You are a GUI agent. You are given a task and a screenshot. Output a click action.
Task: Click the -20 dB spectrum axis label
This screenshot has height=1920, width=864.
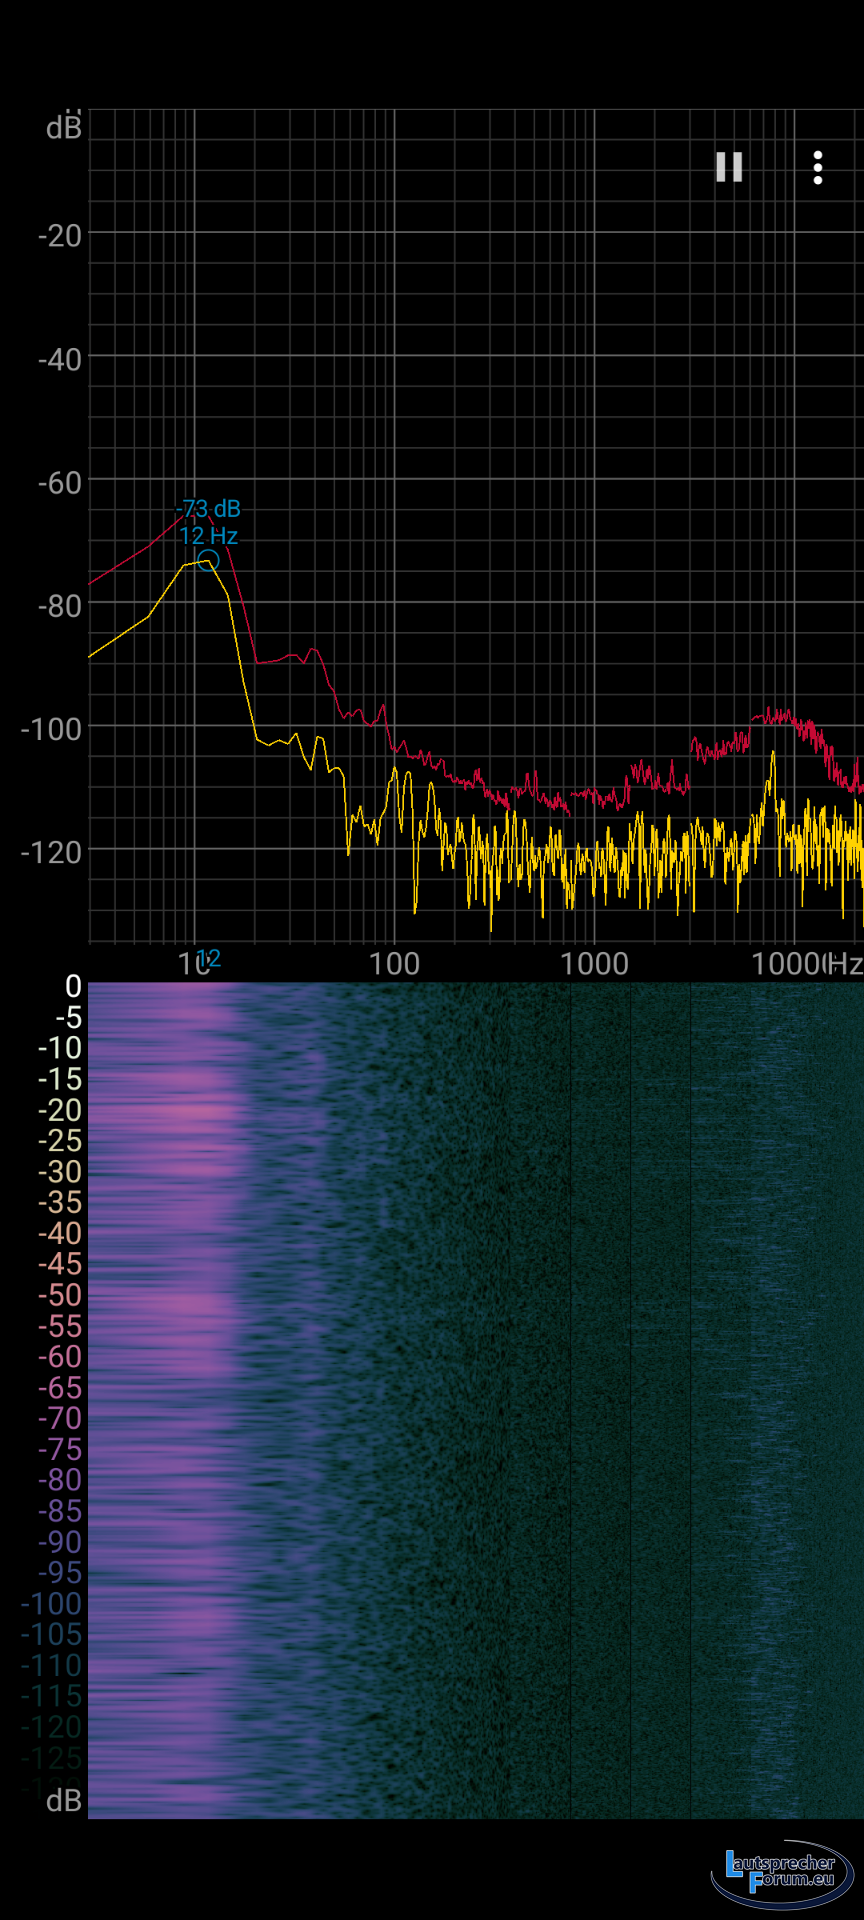(x=59, y=236)
